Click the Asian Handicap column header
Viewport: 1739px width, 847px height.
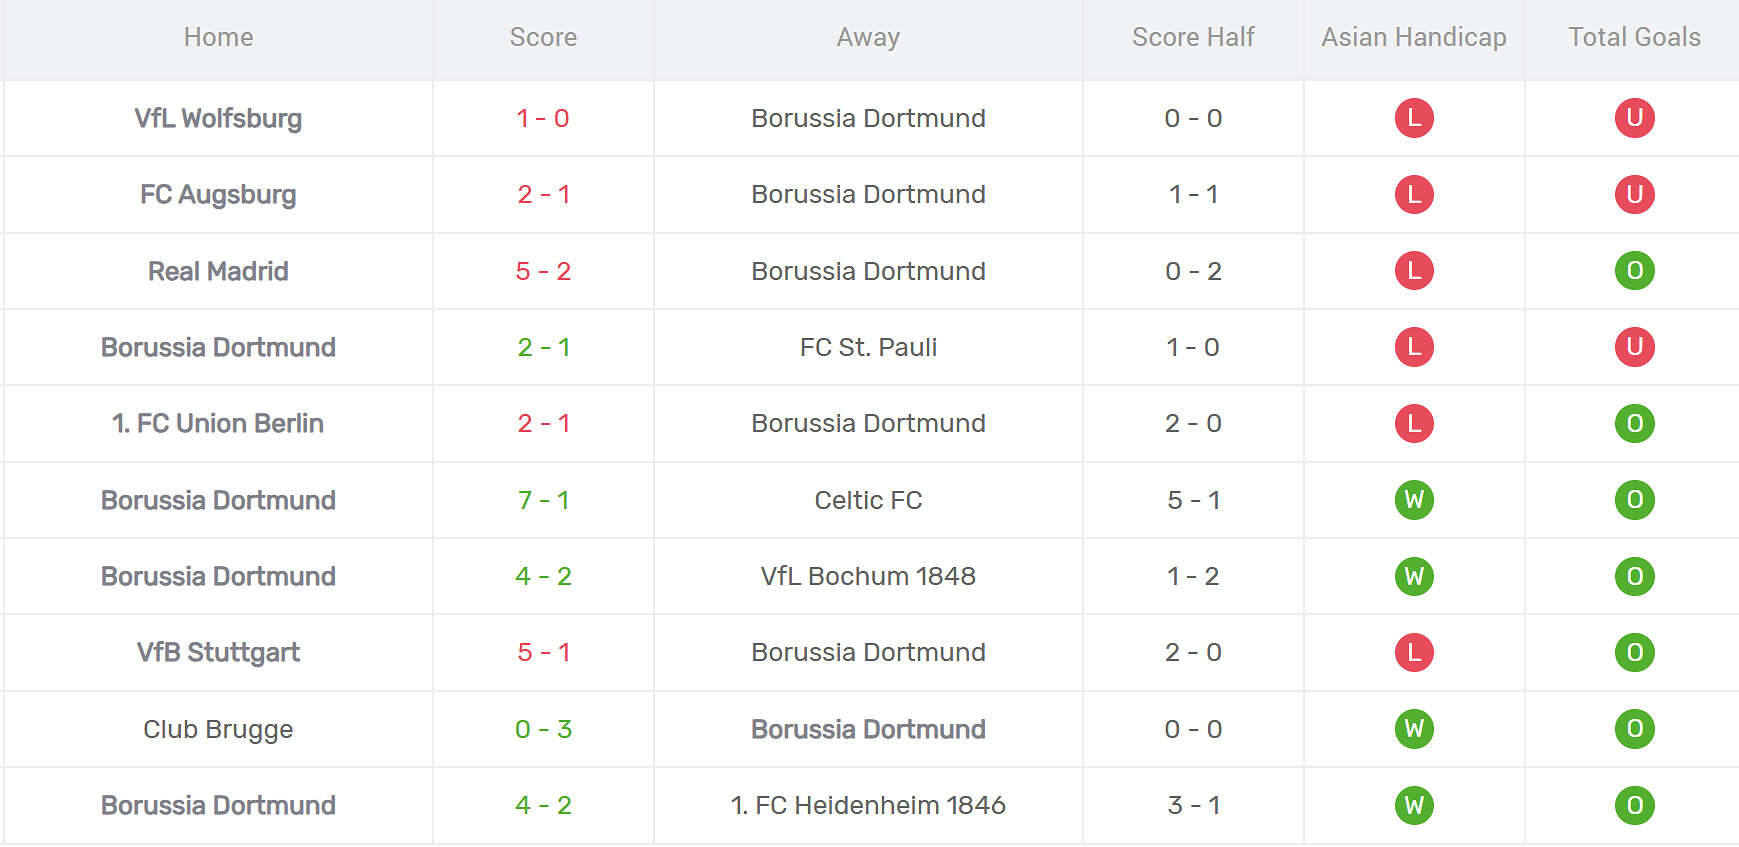[x=1413, y=37]
